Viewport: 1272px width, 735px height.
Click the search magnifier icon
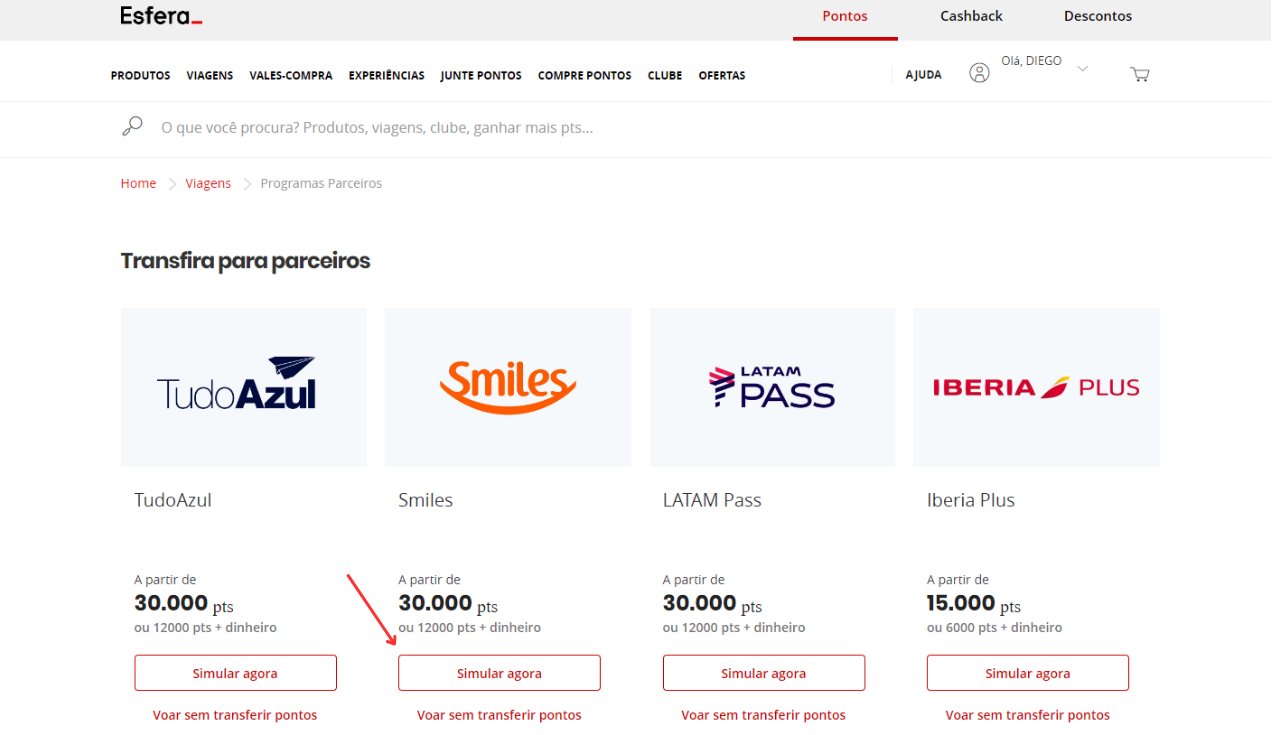[132, 127]
